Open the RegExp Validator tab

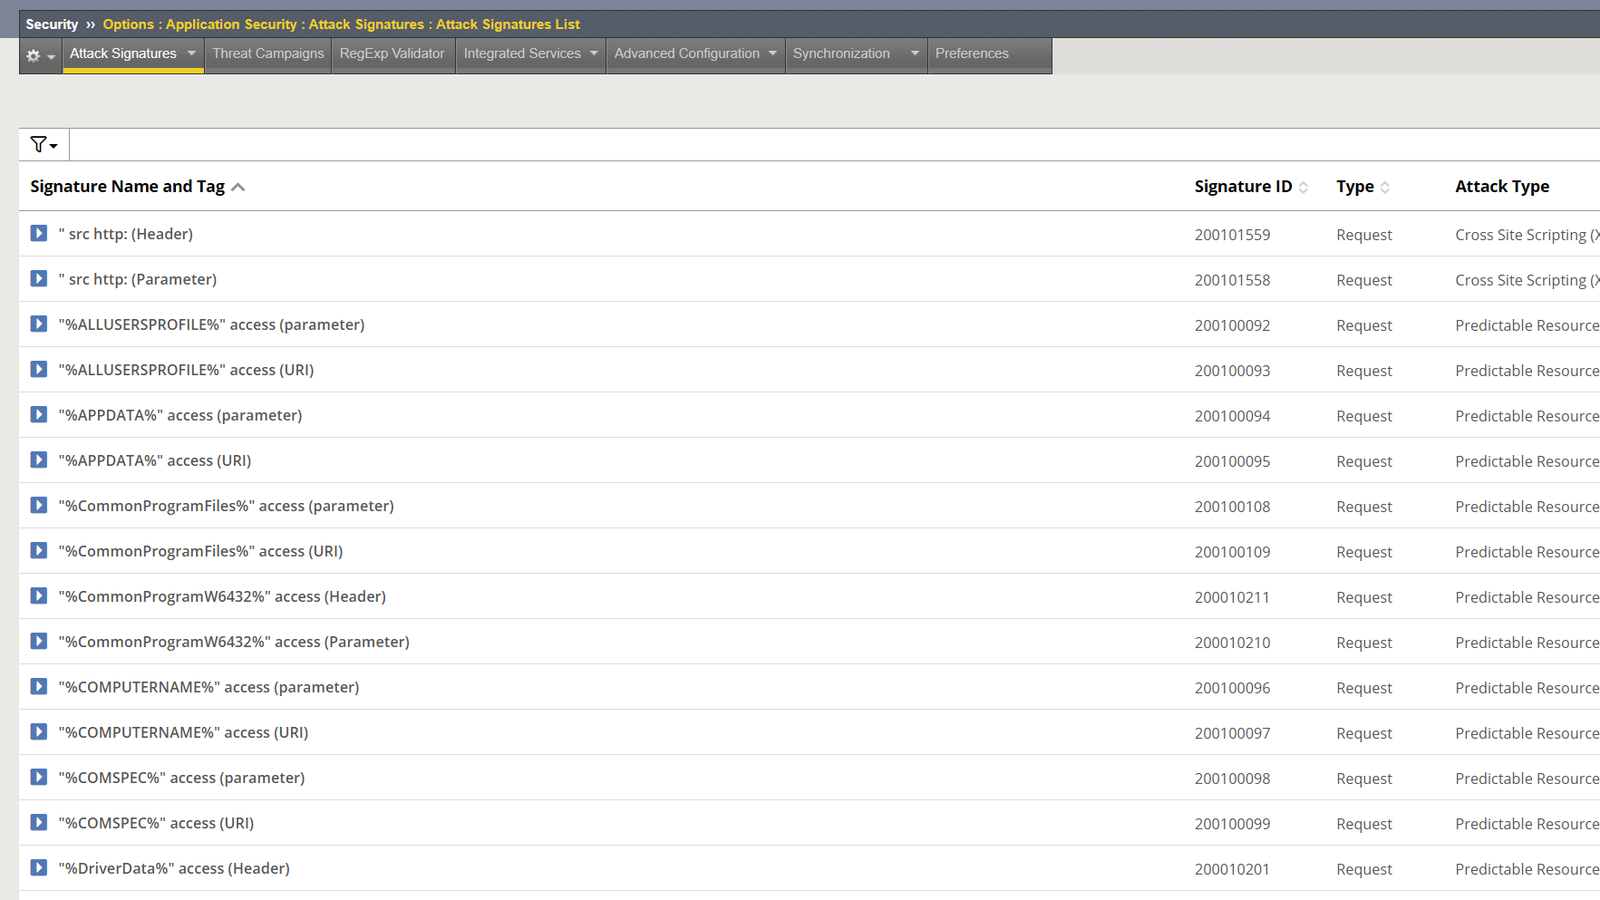point(392,54)
